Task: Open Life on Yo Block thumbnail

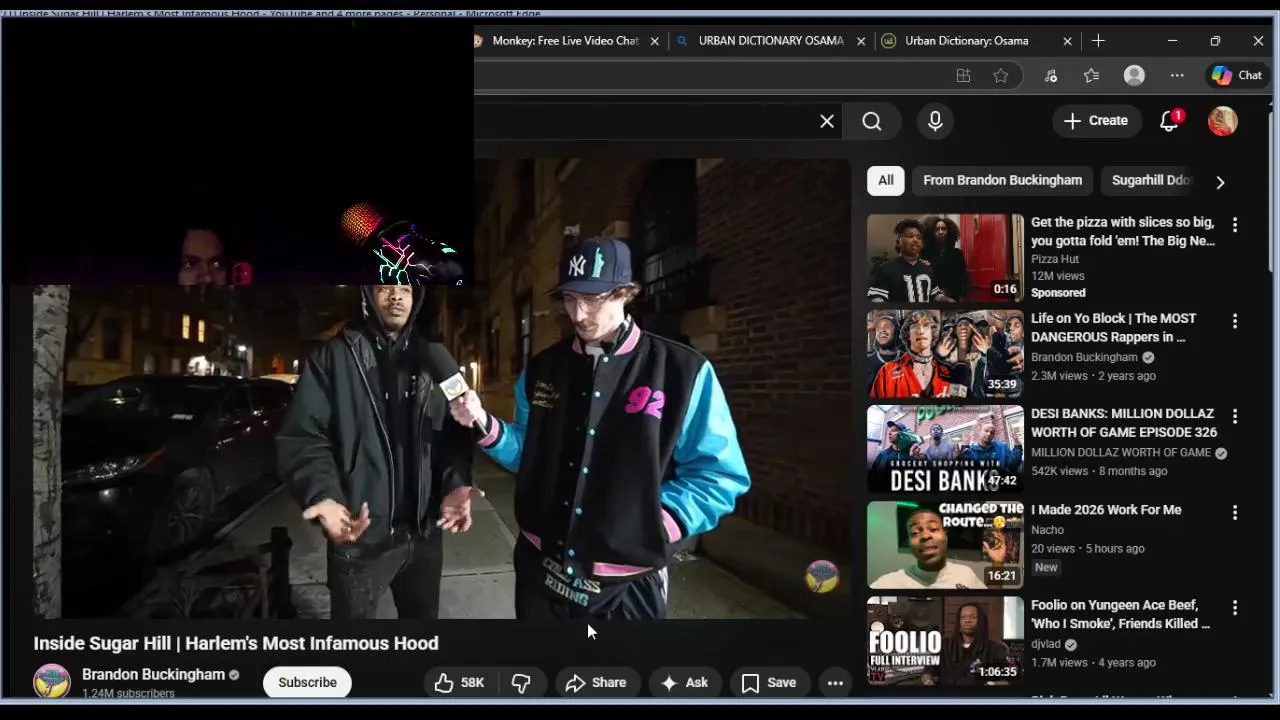Action: (x=945, y=354)
